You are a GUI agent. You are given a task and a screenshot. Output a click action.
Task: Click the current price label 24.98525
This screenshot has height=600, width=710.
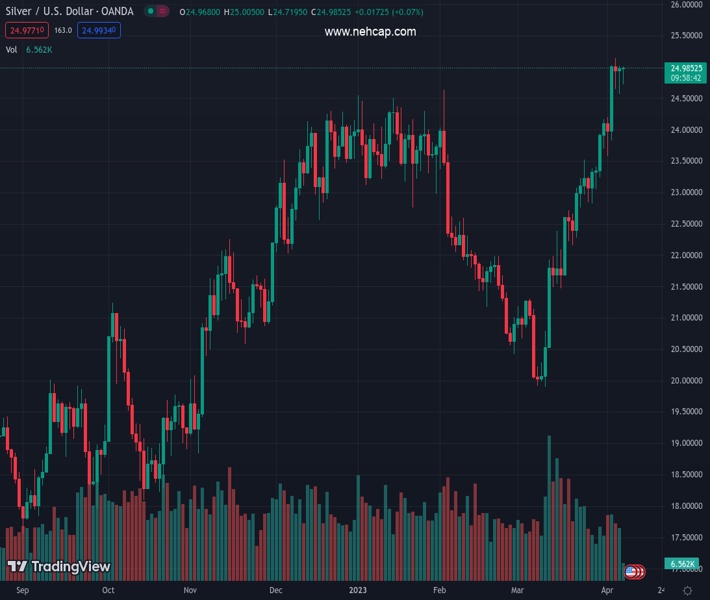(686, 68)
